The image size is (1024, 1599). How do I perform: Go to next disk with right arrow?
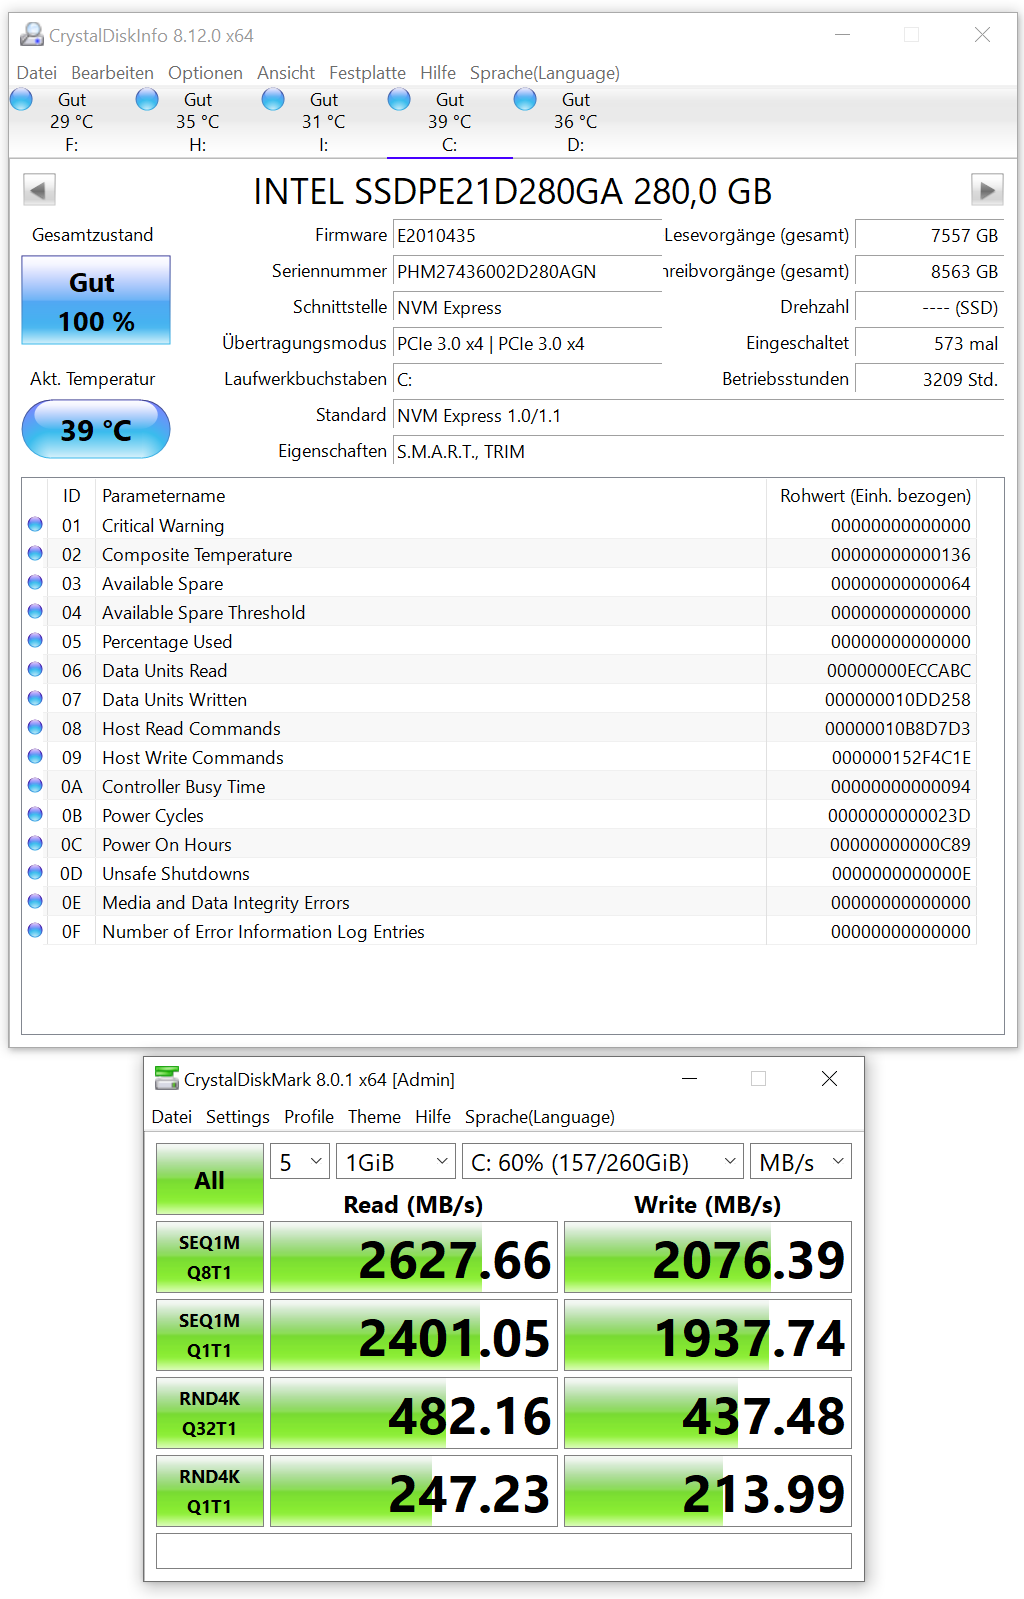(x=987, y=190)
